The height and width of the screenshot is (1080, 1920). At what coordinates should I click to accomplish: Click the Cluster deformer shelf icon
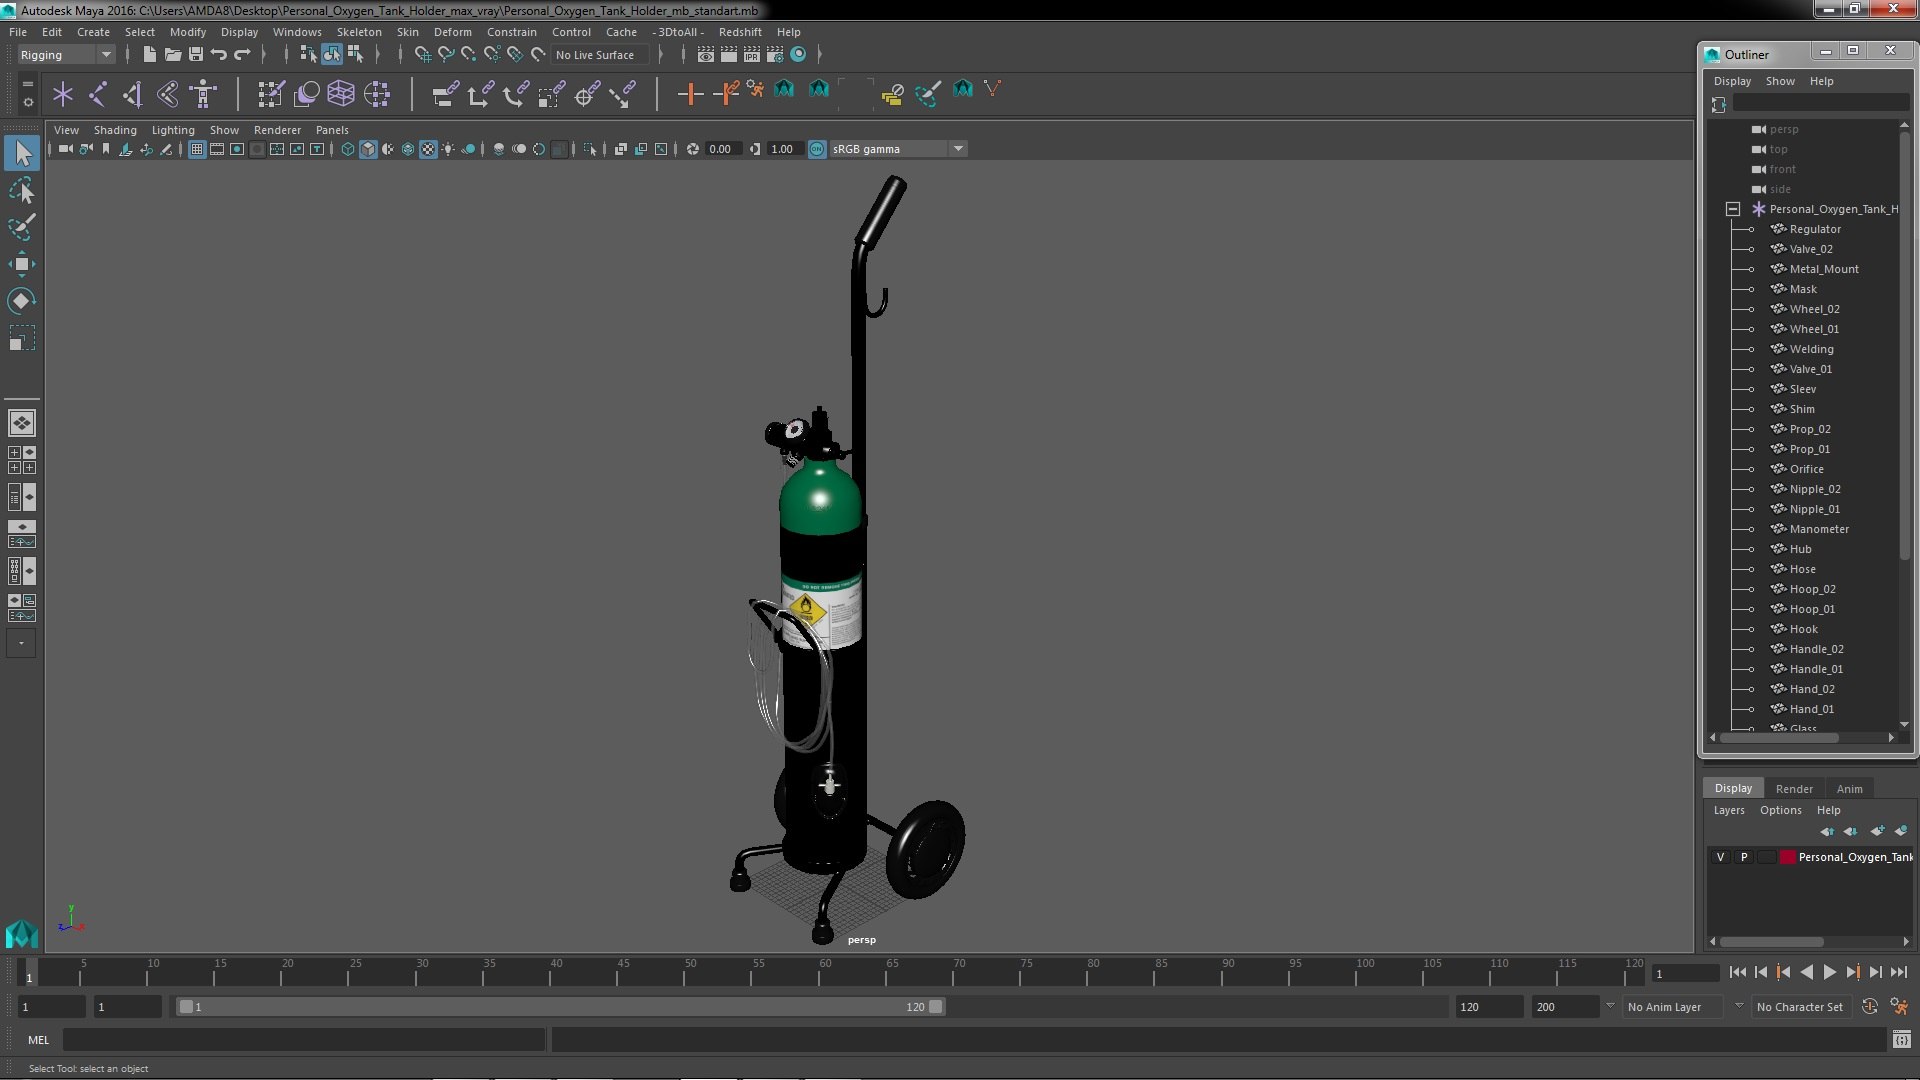point(376,95)
